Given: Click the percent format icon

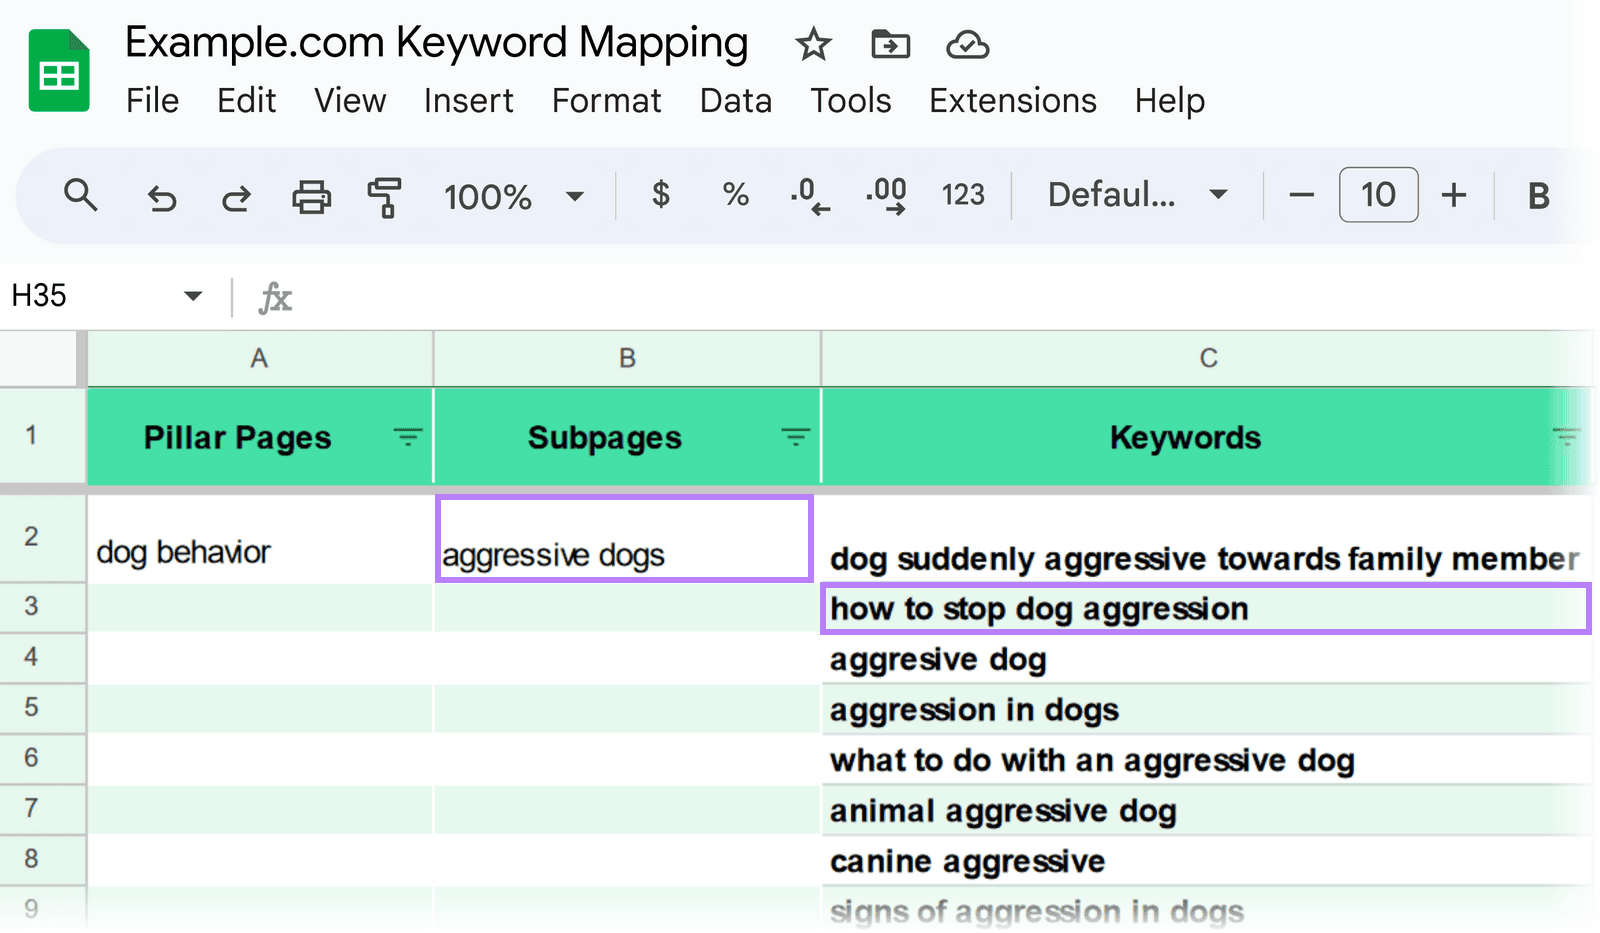Looking at the screenshot, I should pos(735,195).
